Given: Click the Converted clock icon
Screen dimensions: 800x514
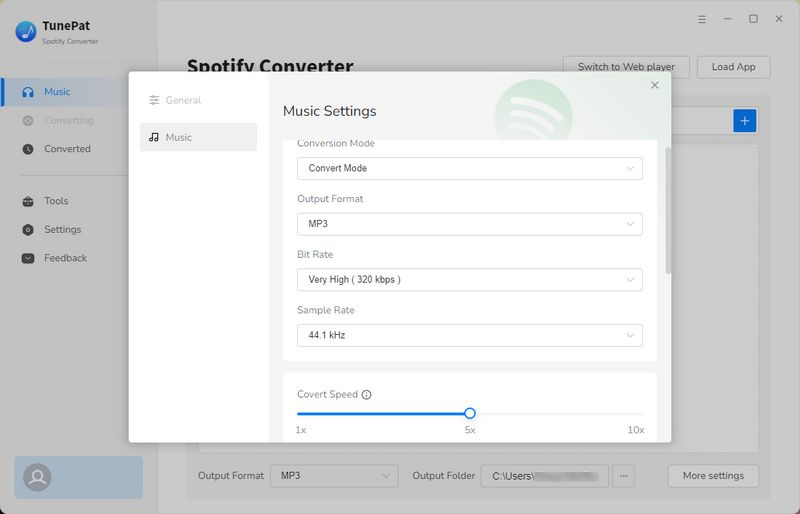Looking at the screenshot, I should 28,149.
